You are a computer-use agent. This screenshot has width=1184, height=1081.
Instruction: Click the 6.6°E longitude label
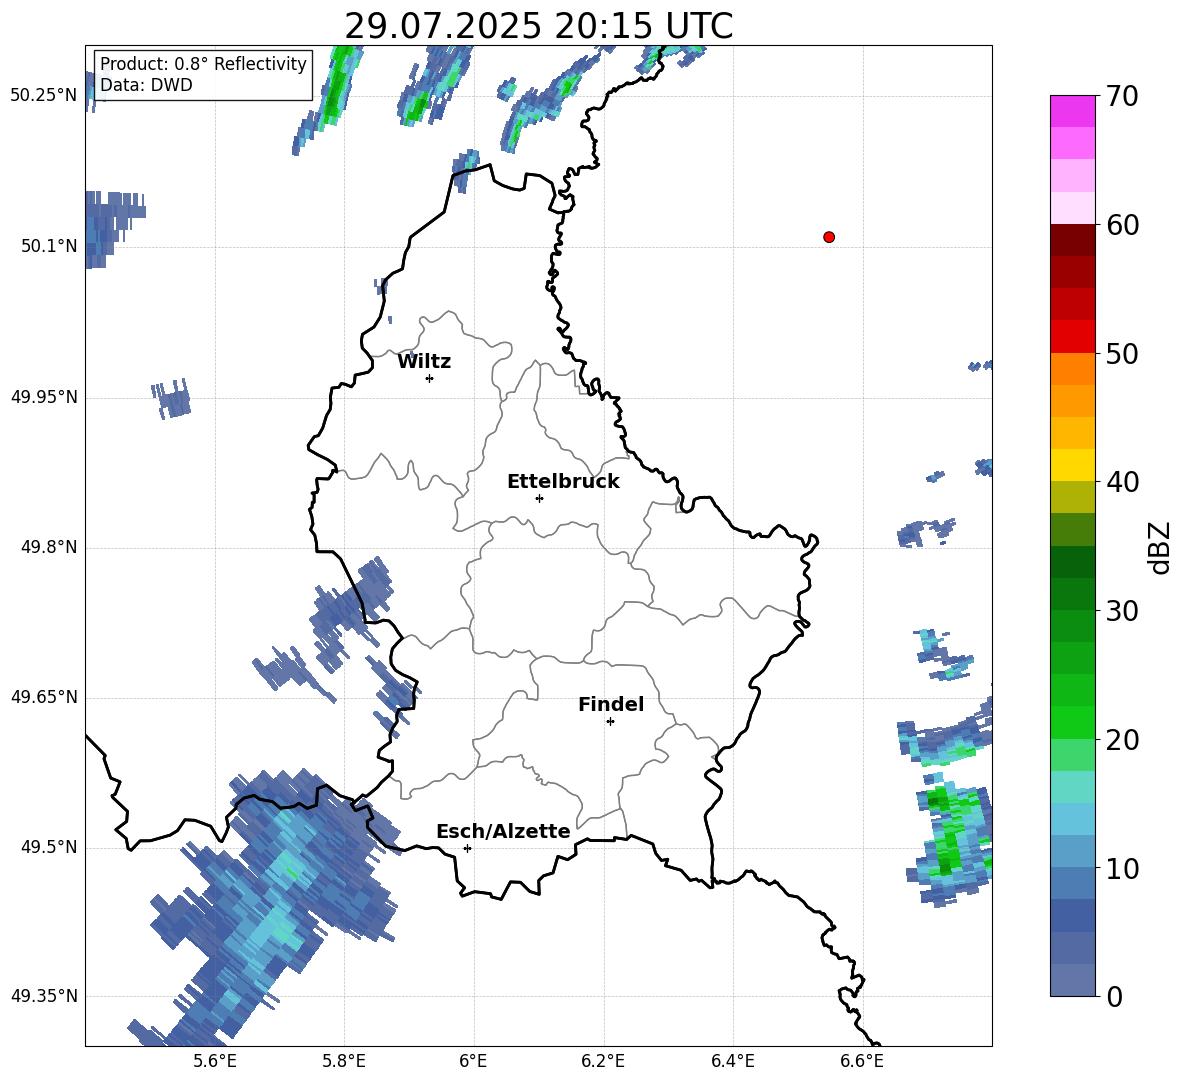coord(862,1062)
